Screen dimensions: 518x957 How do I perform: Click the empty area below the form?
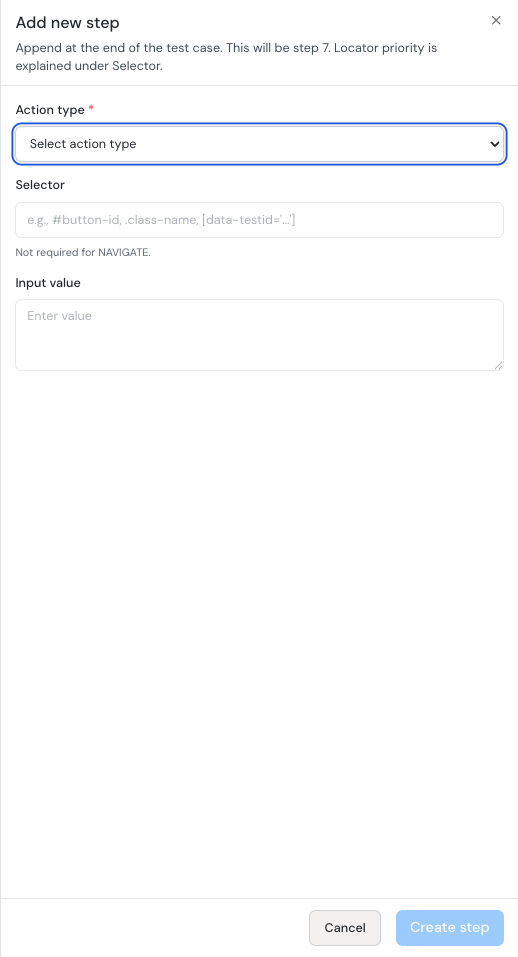click(x=259, y=635)
